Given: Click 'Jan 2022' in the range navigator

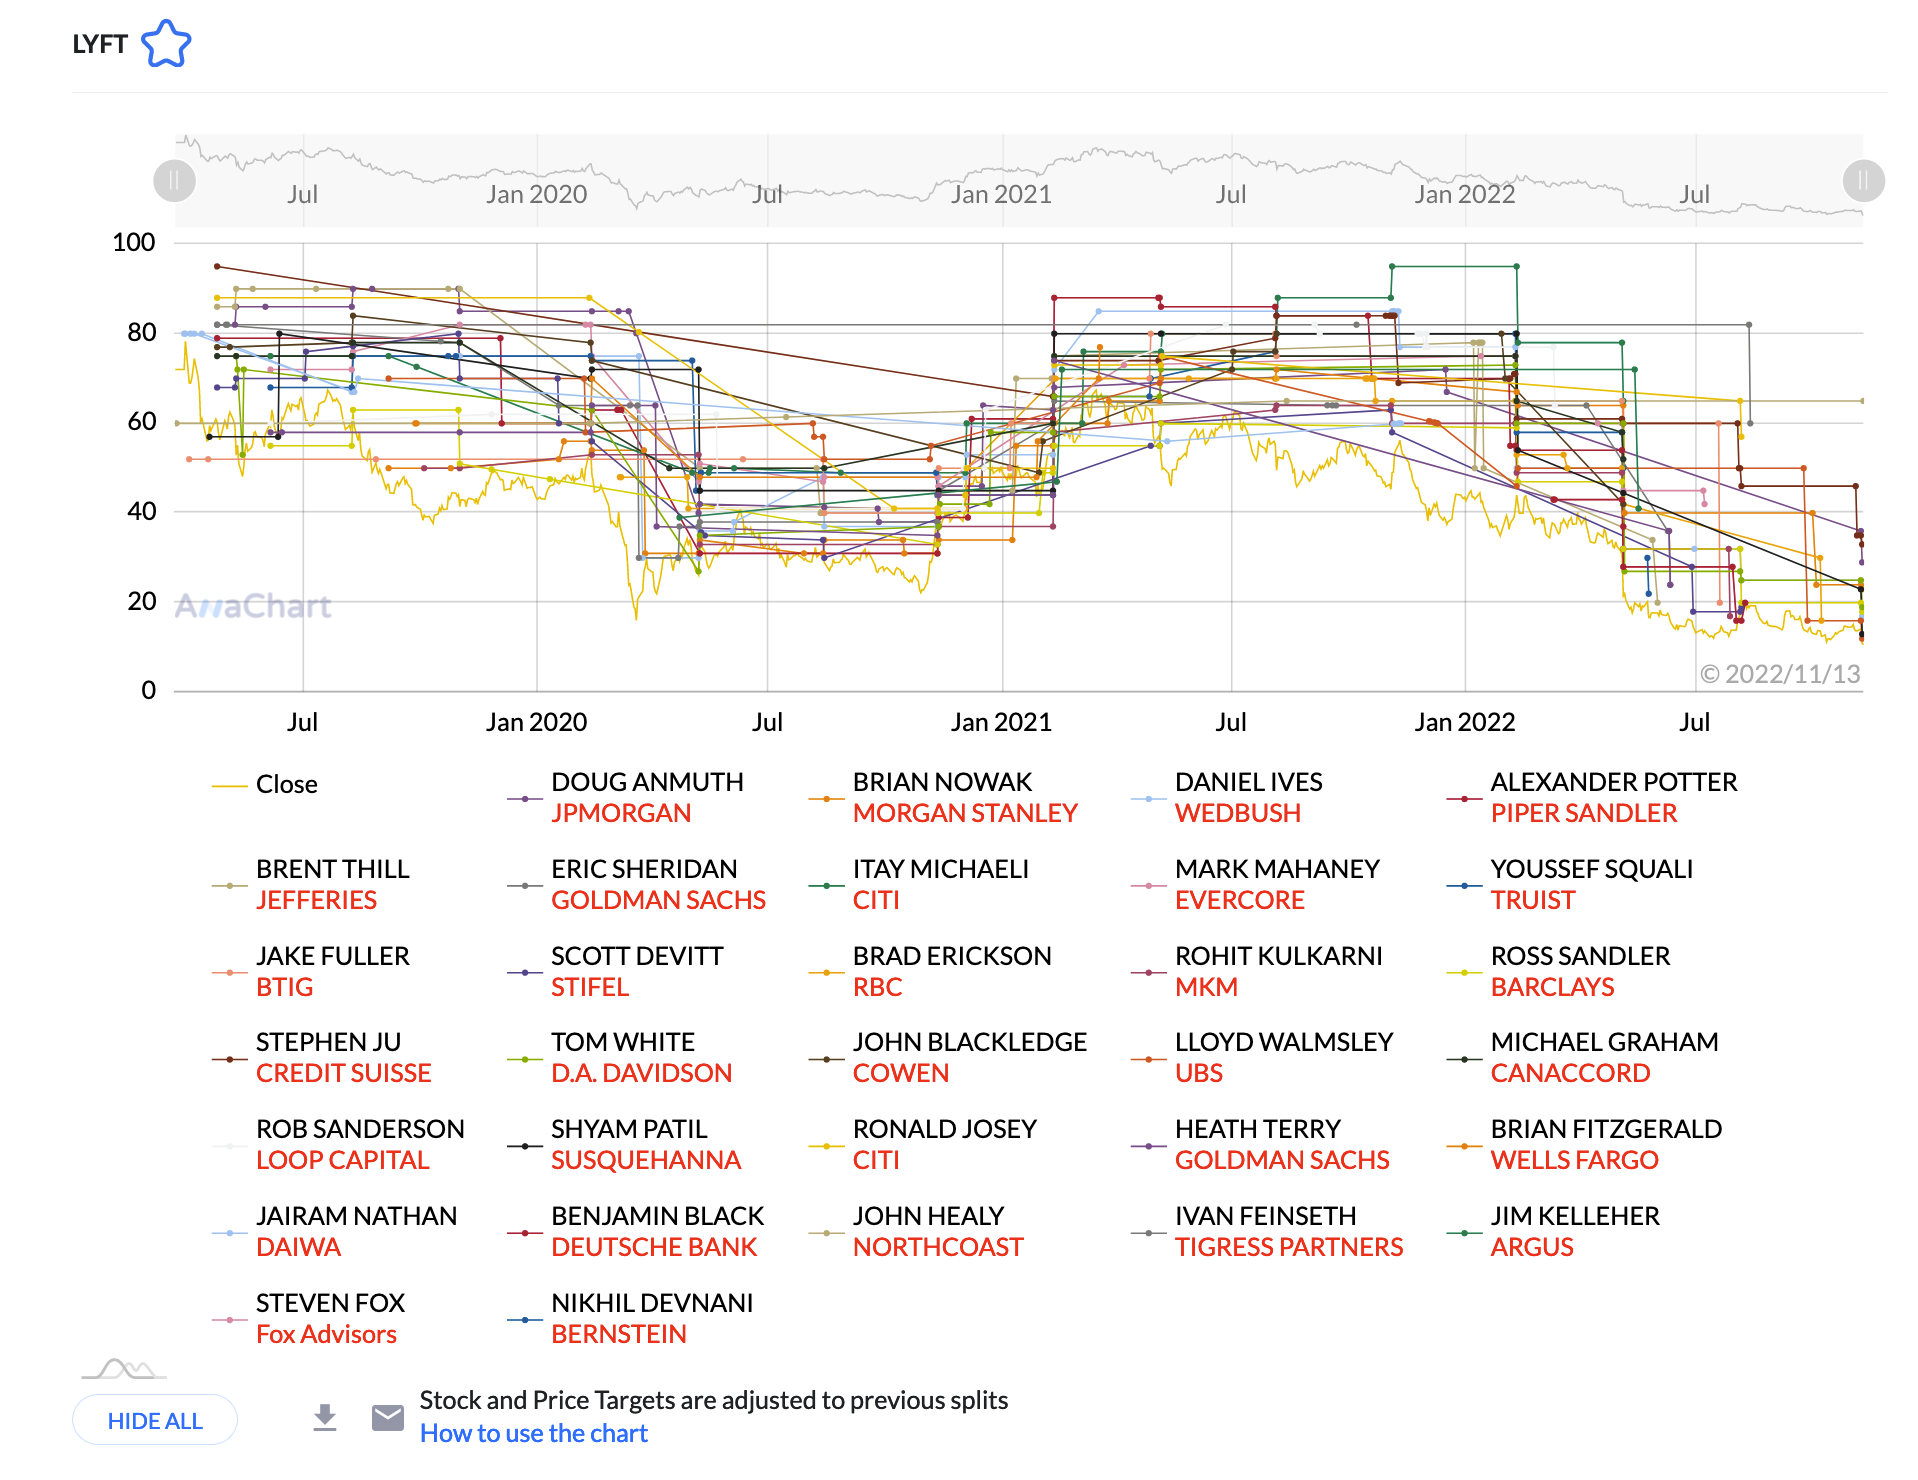Looking at the screenshot, I should 1465,194.
